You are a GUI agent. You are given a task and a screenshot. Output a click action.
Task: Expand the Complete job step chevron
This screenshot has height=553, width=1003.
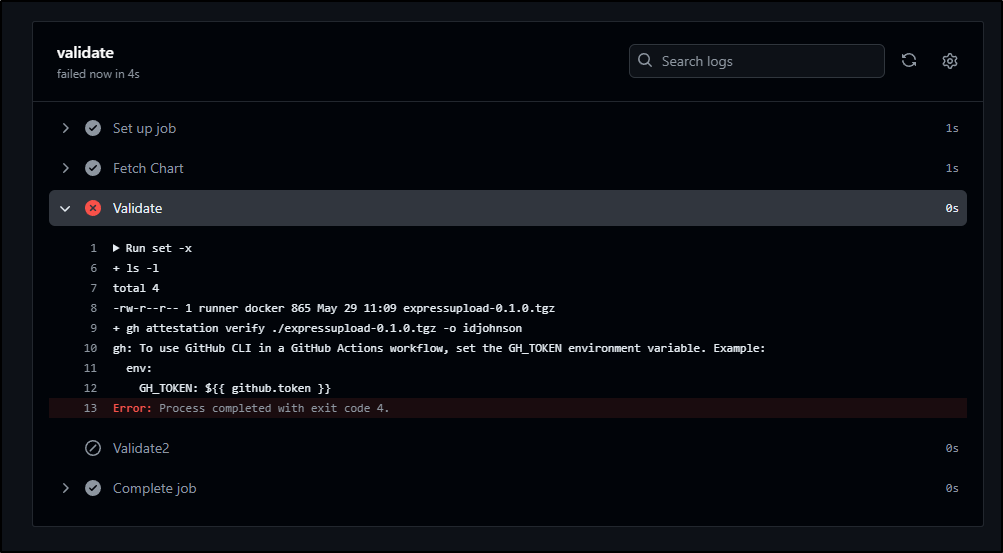[x=65, y=488]
